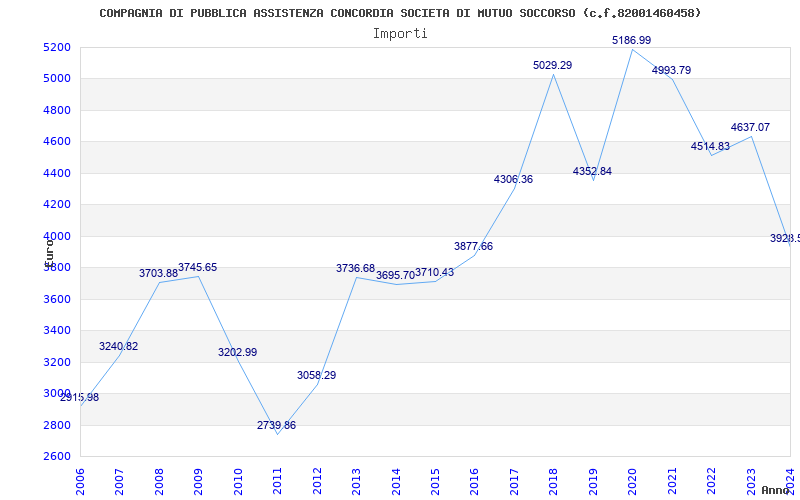The height and width of the screenshot is (500, 800).
Task: Select the data label 3695.70
Action: click(395, 276)
